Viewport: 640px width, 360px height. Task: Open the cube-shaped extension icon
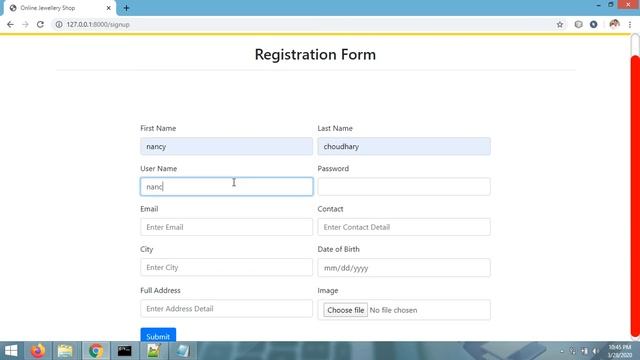[578, 24]
